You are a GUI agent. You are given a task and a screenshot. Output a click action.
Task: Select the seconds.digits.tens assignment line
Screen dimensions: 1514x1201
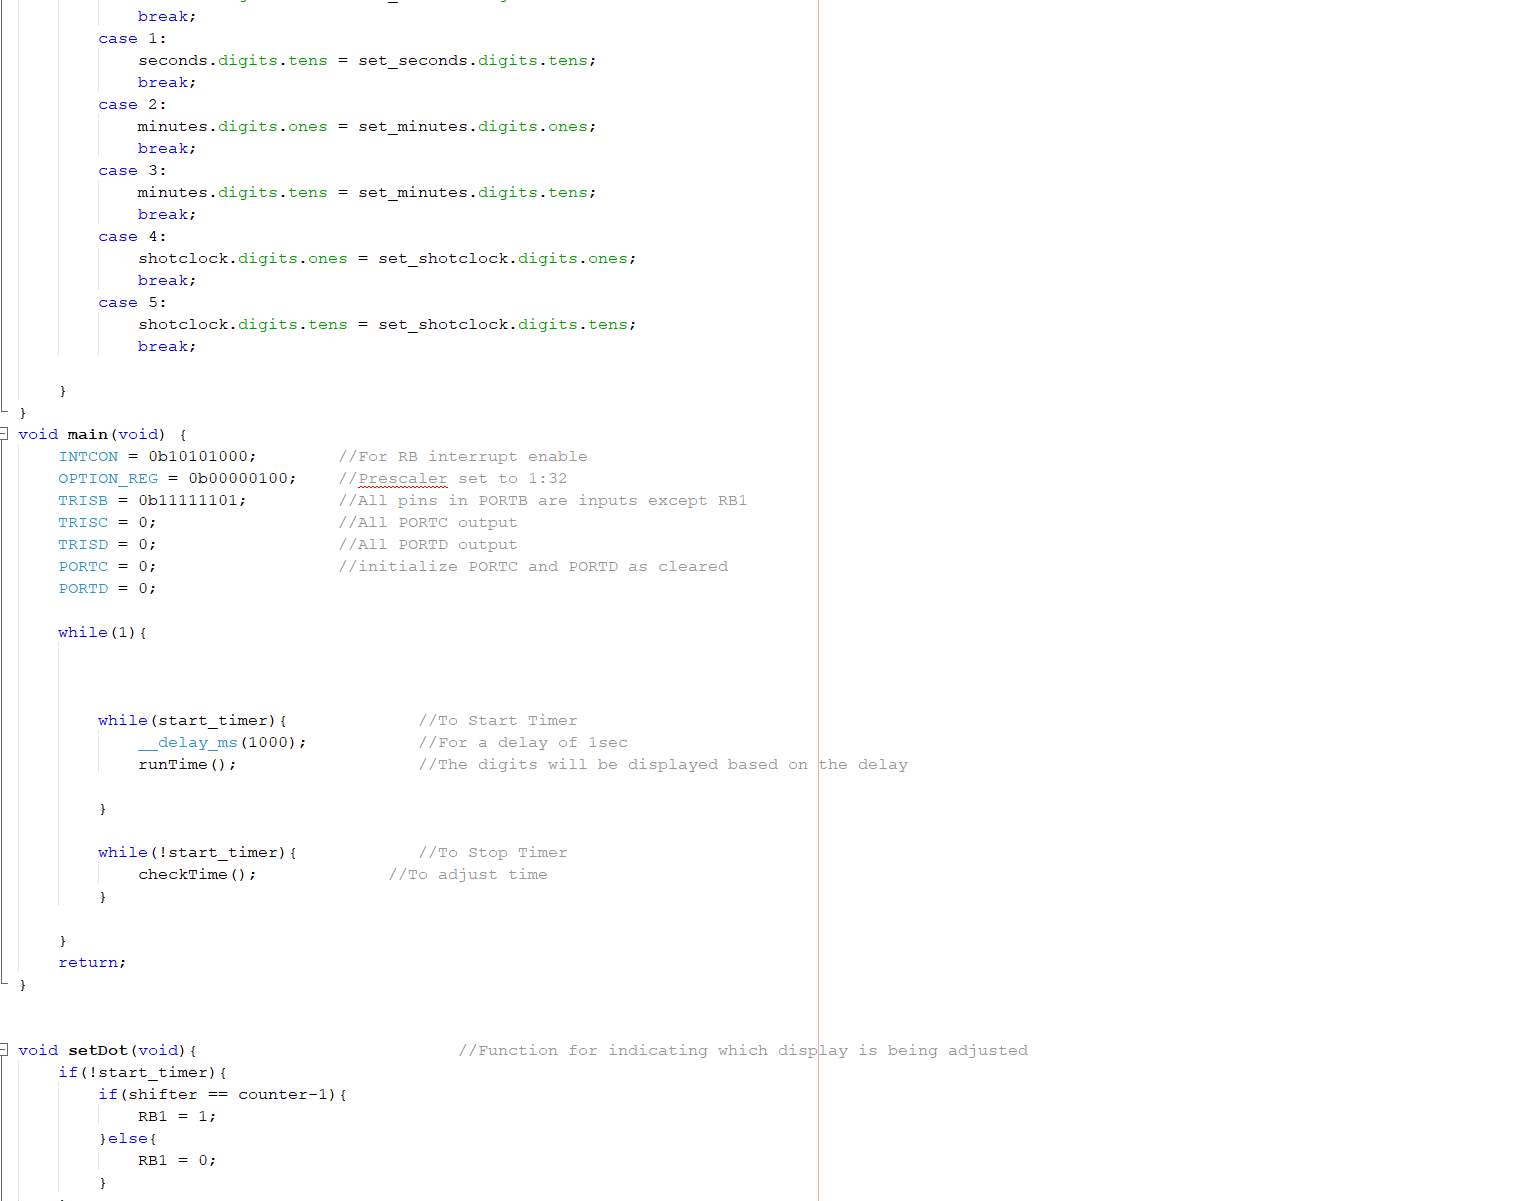[367, 61]
